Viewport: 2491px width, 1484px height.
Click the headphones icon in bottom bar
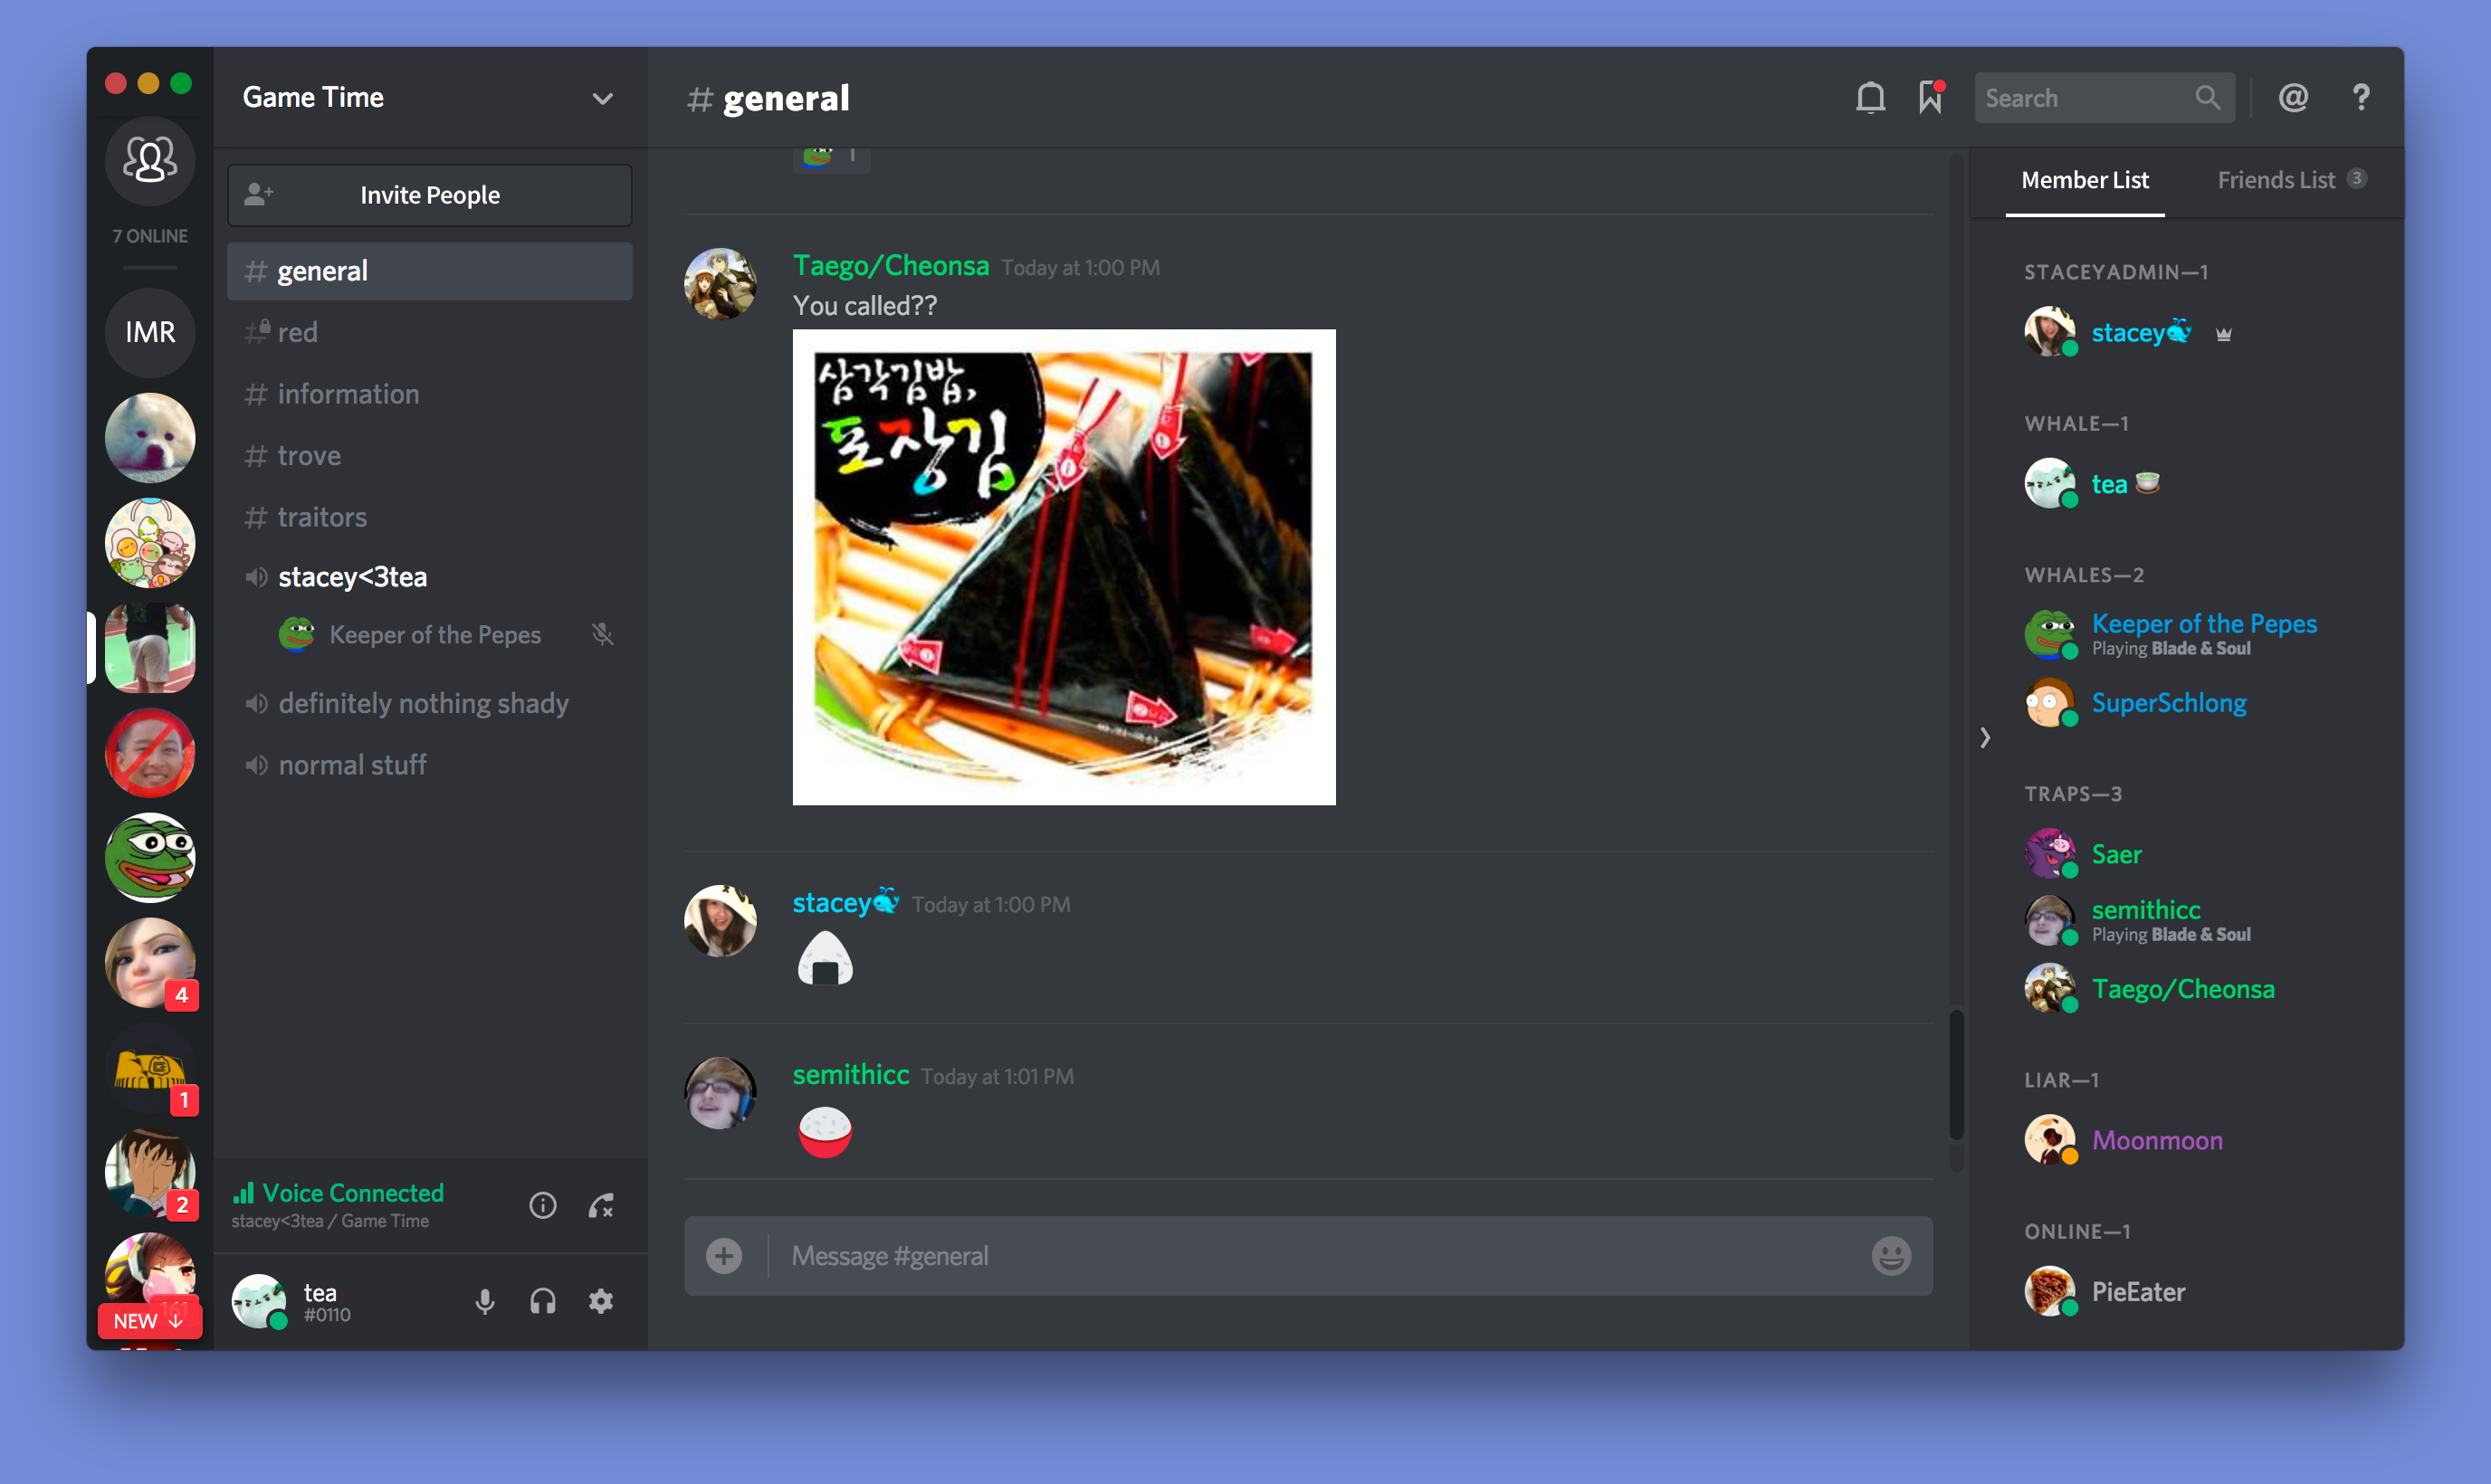[x=542, y=1300]
